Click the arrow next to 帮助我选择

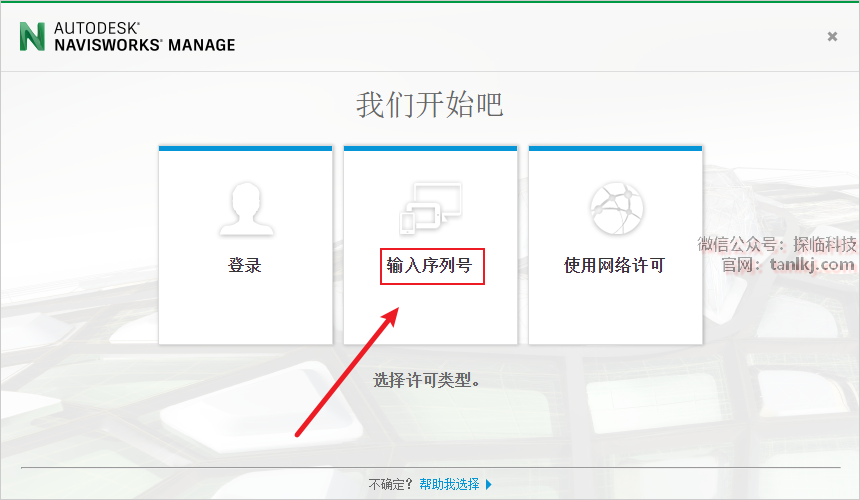[489, 485]
